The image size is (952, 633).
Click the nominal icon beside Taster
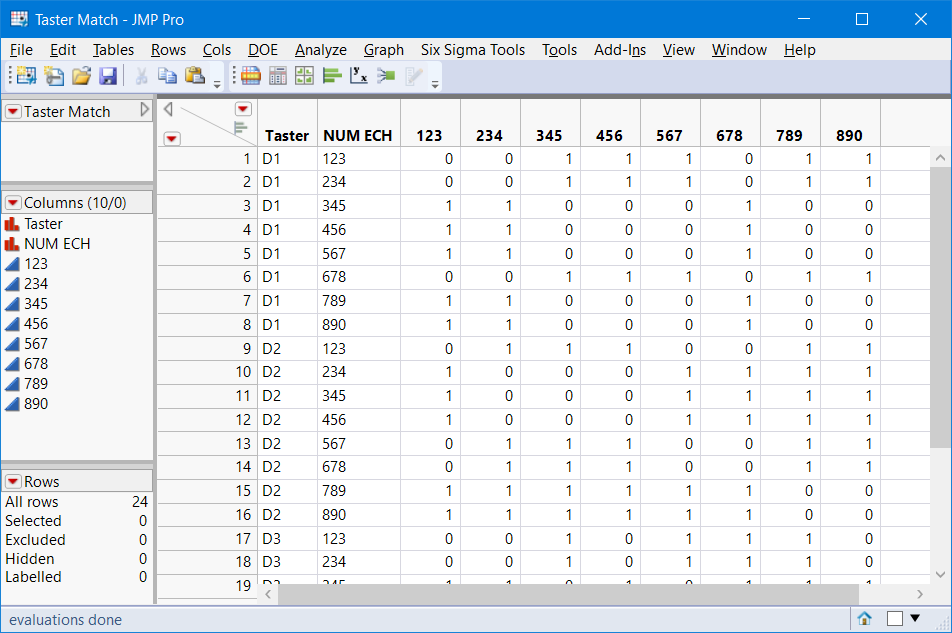pyautogui.click(x=12, y=224)
